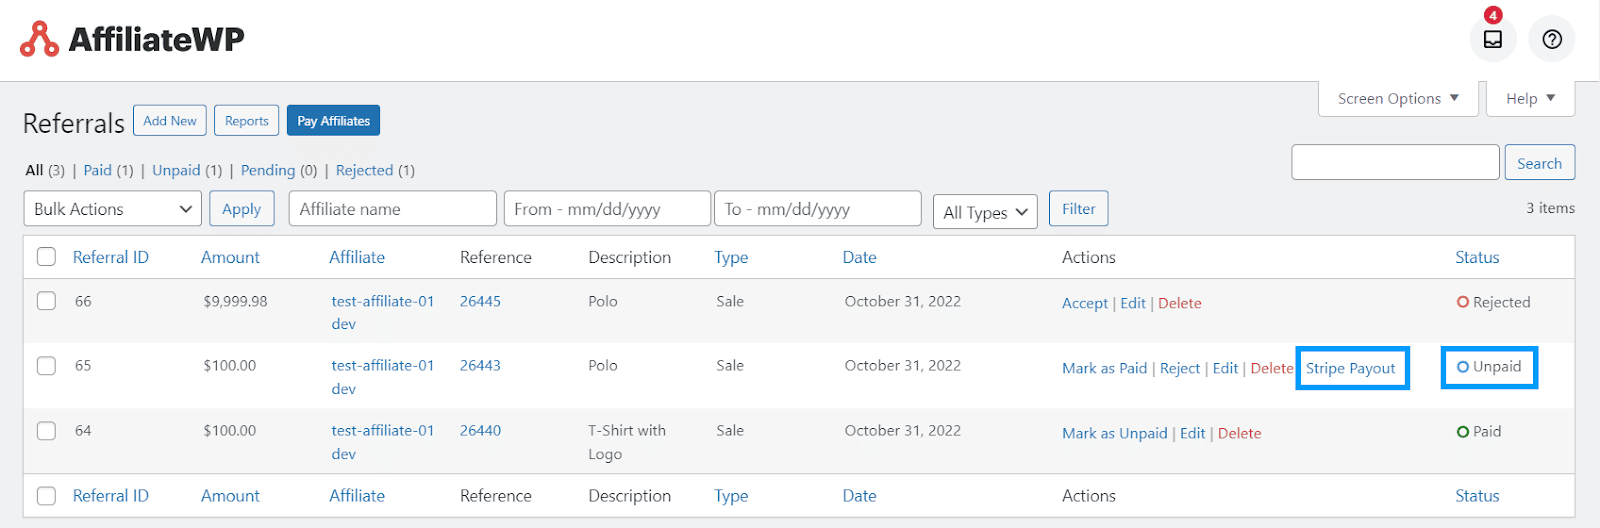Expand the Help tab

tap(1530, 99)
